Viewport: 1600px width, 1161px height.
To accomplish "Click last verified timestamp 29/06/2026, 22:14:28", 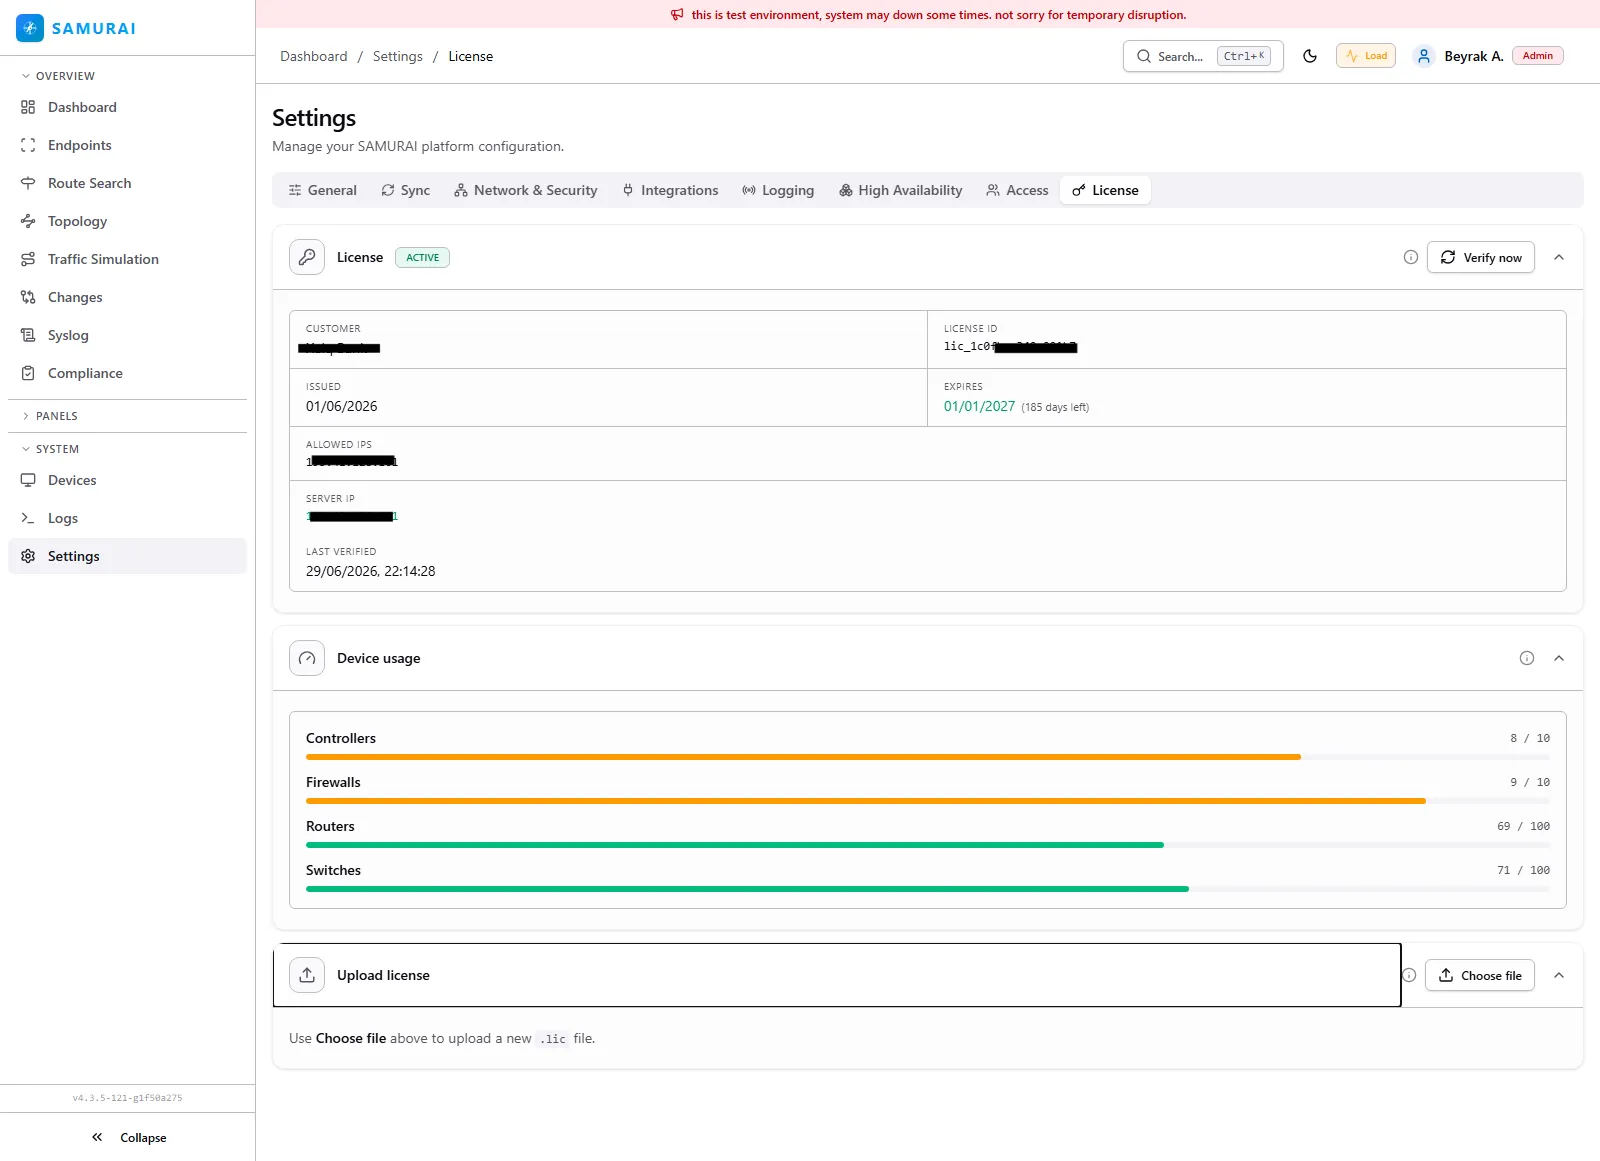I will click(371, 571).
